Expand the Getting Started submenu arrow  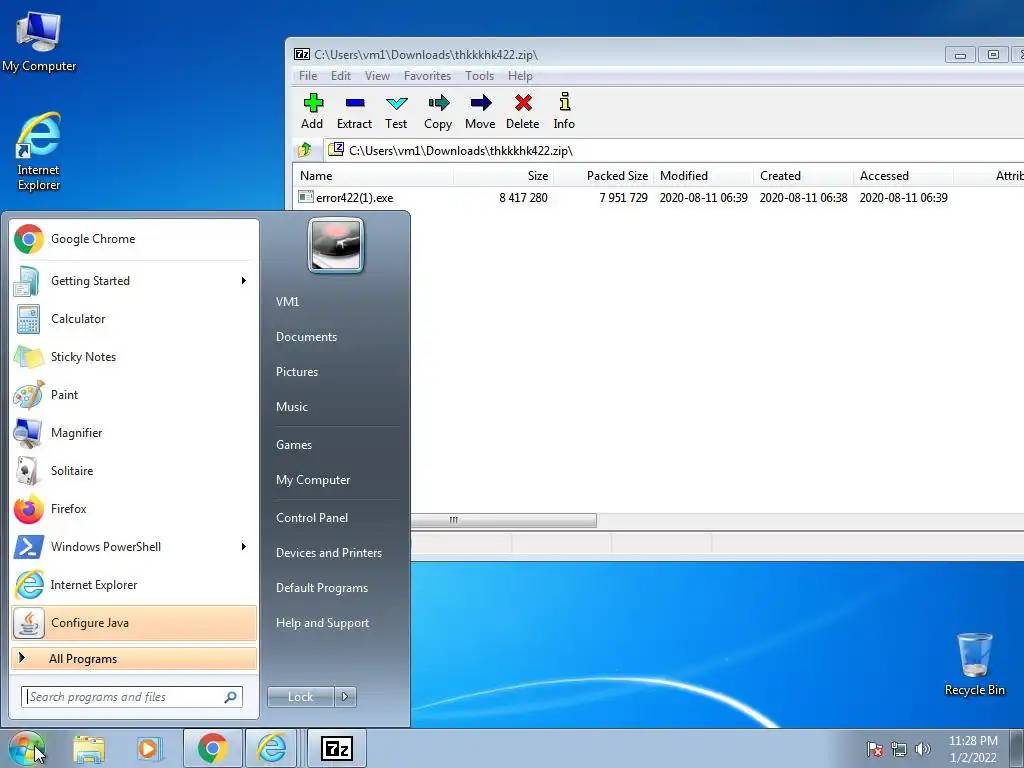tap(244, 281)
